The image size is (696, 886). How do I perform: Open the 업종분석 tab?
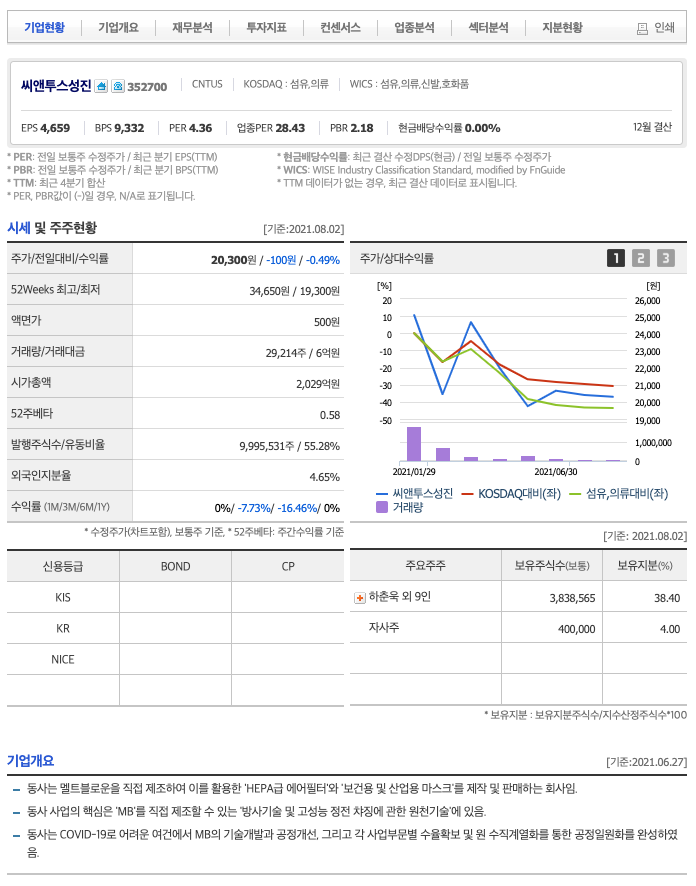[415, 27]
